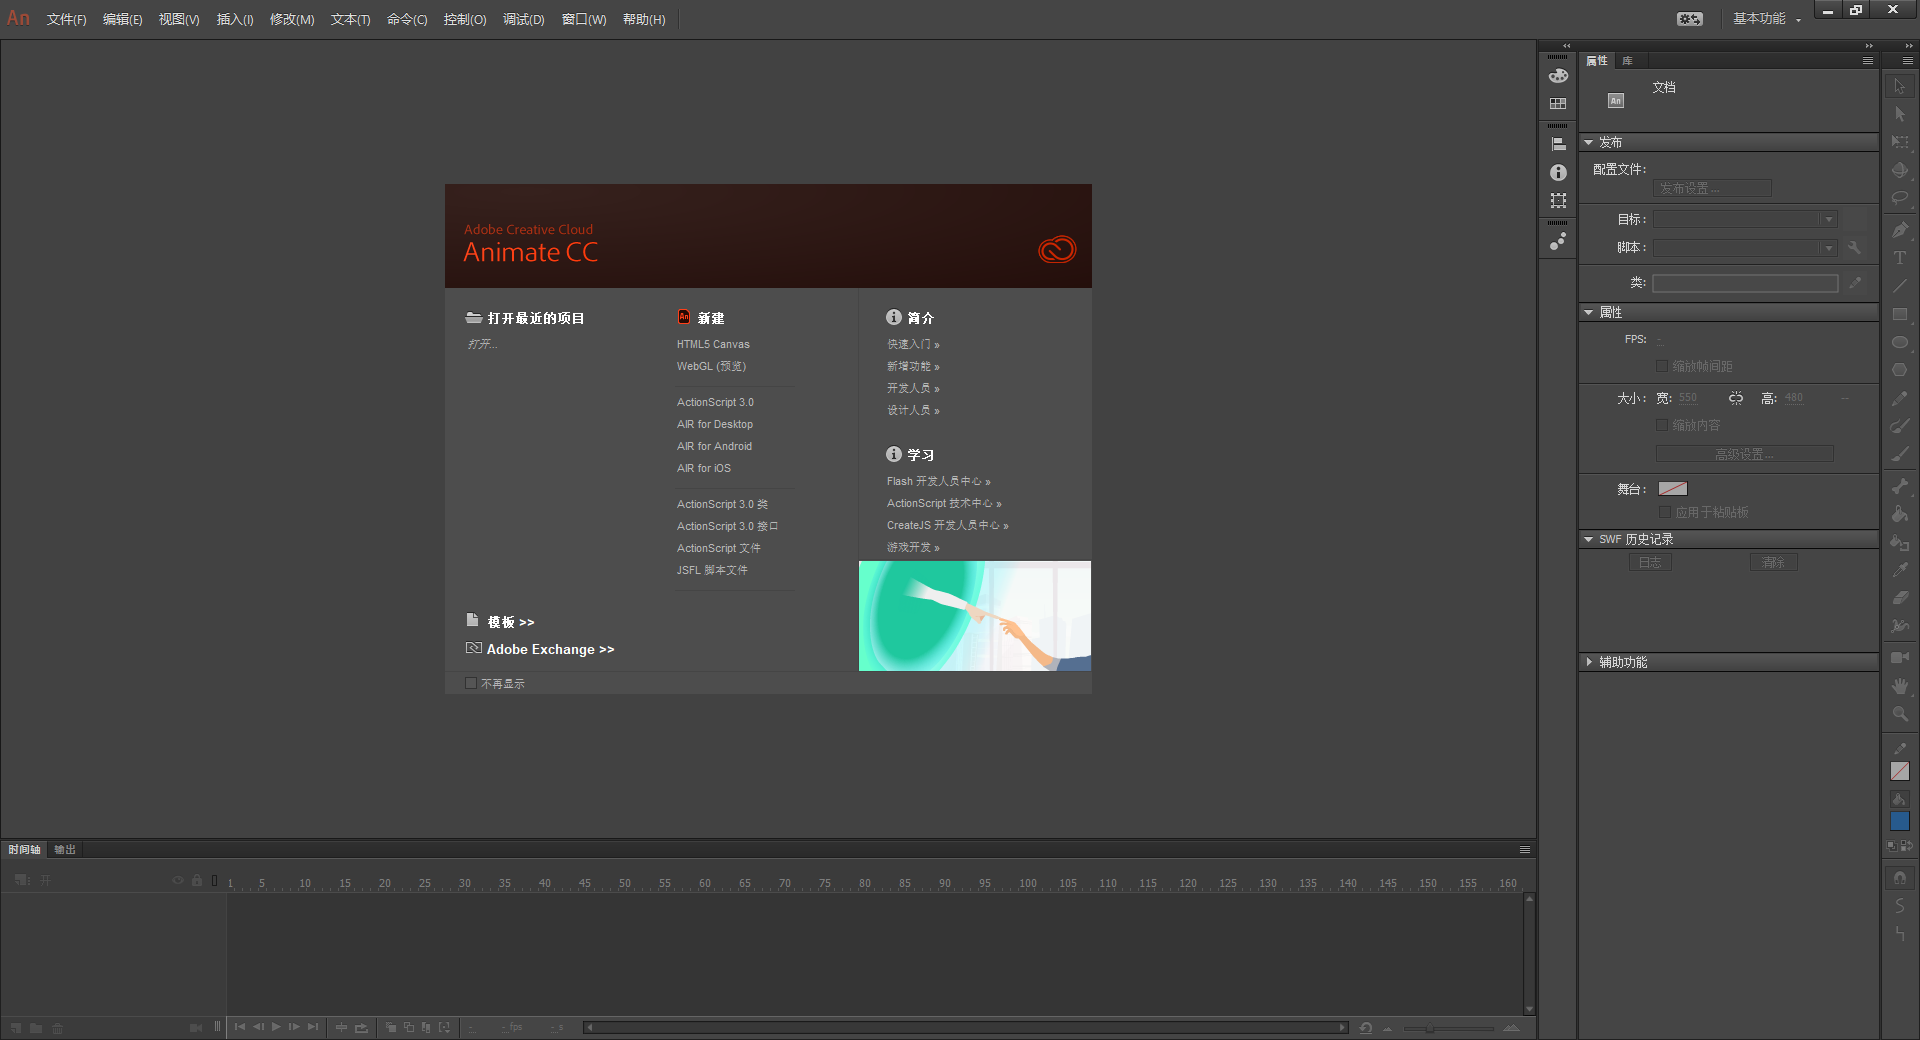Image resolution: width=1920 pixels, height=1040 pixels.
Task: Select the Pen tool
Action: point(1900,230)
